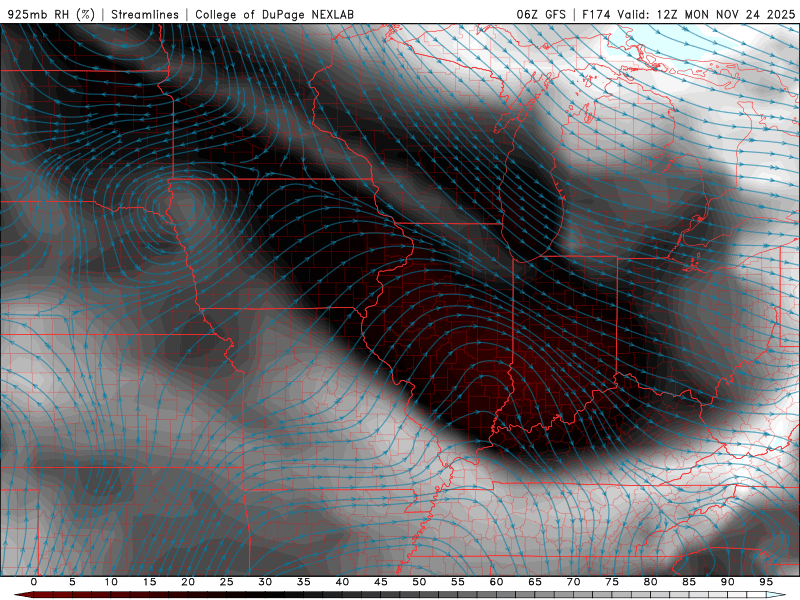
Task: Click the "25" colorbar scale label
Action: [227, 582]
